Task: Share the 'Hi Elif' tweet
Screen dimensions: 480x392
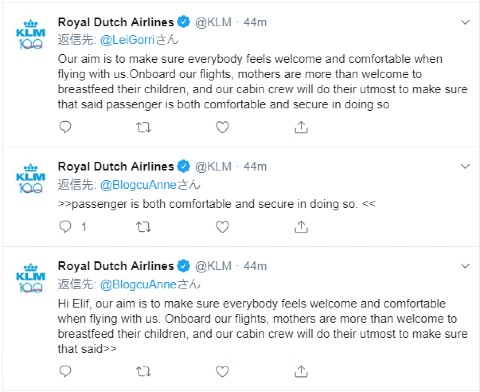Action: coord(301,371)
